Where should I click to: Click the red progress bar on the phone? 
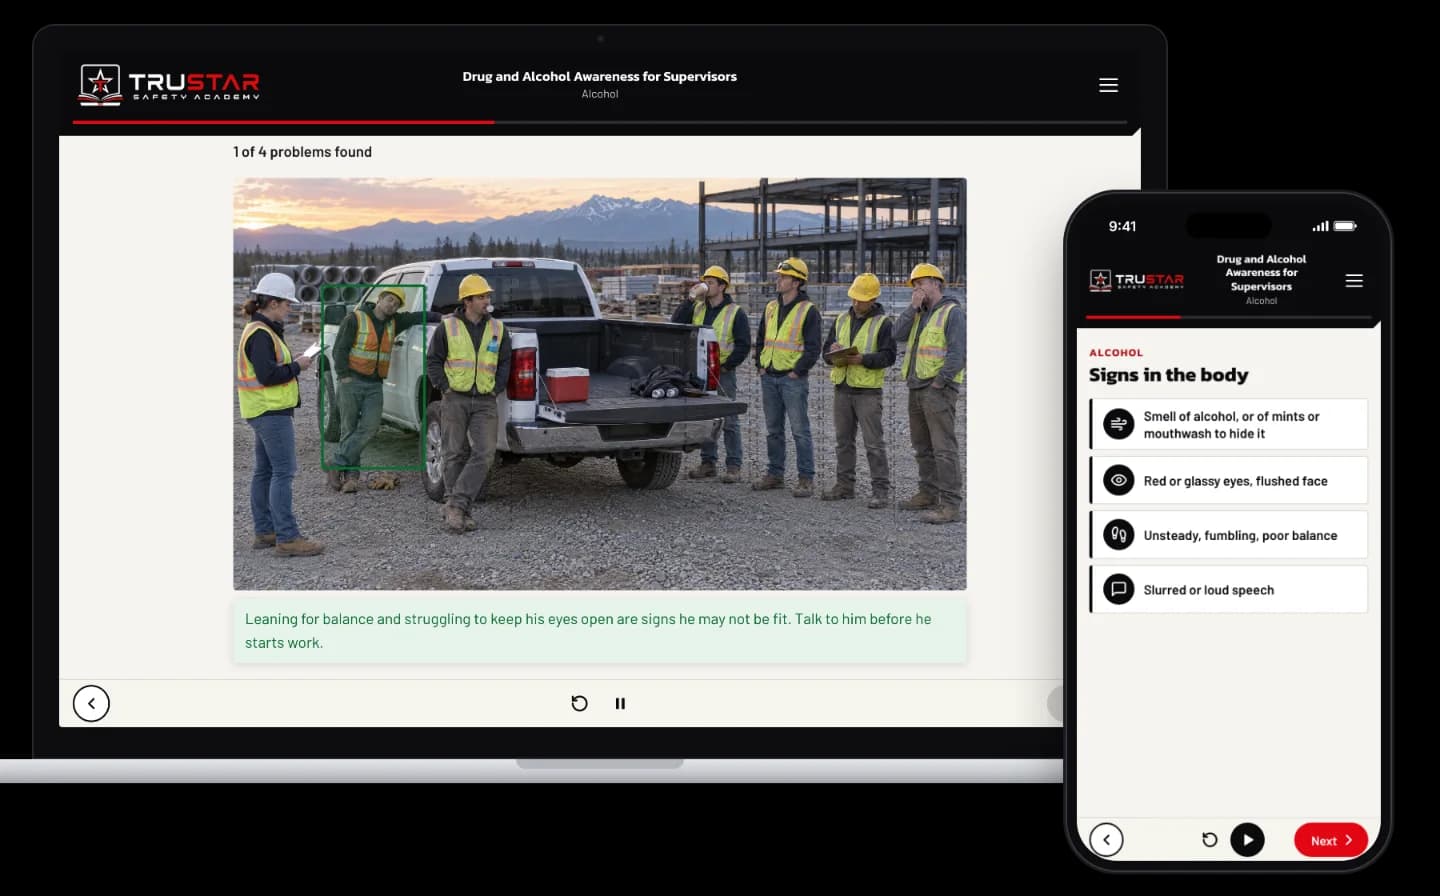tap(1134, 317)
